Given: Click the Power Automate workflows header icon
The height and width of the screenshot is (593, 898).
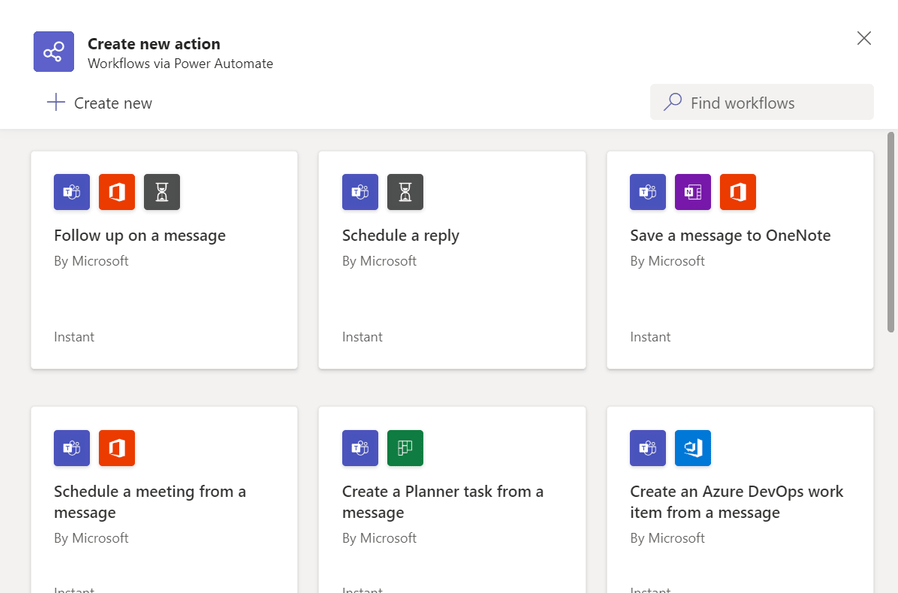Looking at the screenshot, I should coord(54,51).
